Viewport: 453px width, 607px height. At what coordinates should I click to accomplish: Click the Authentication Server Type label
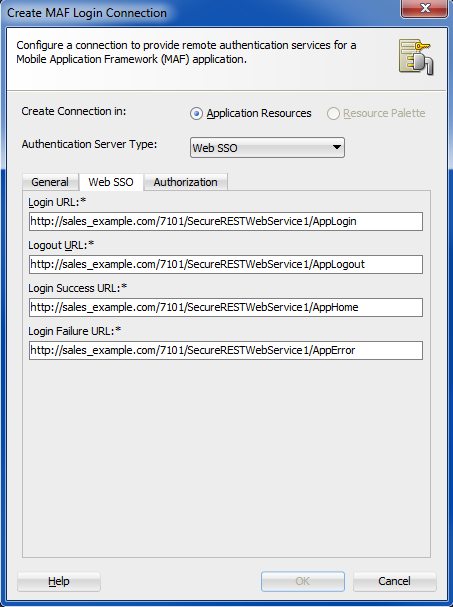pos(89,144)
